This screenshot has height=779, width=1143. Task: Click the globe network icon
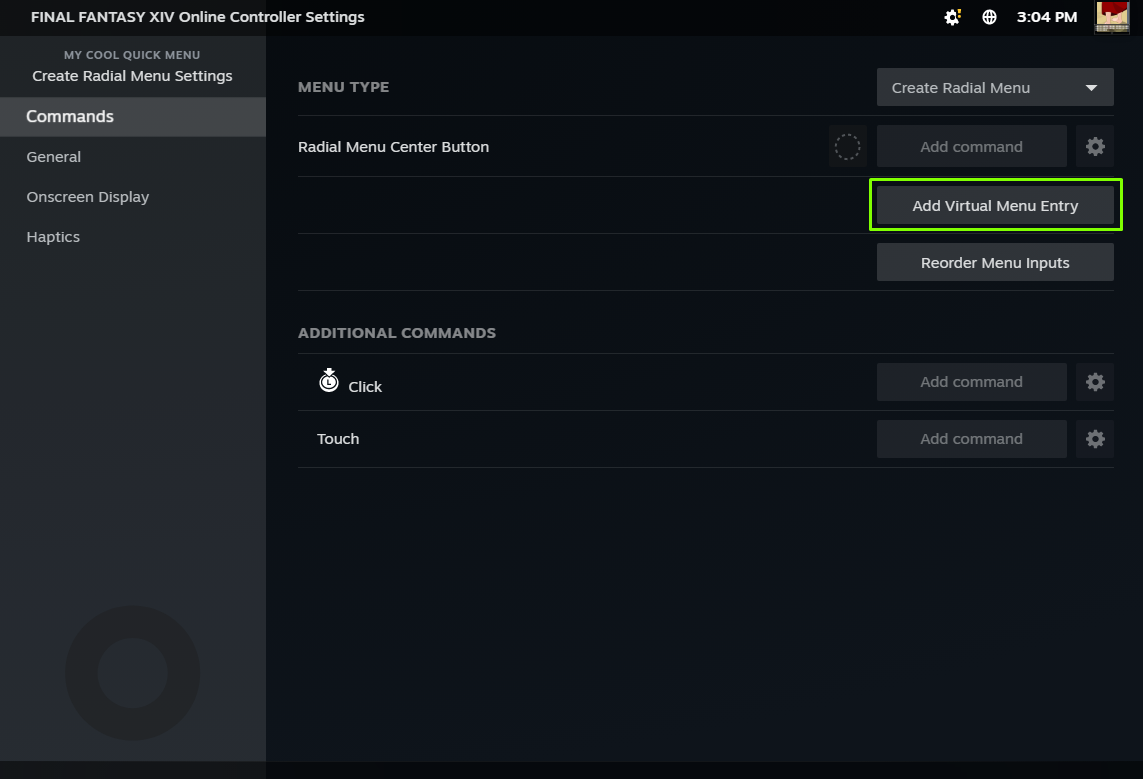(989, 17)
